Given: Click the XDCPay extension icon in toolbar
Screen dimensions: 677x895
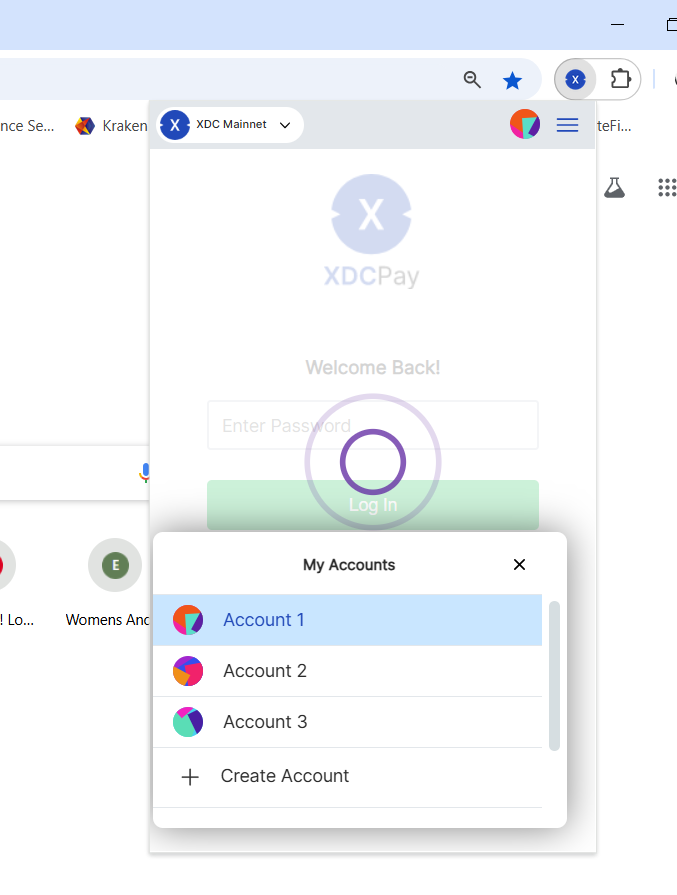Looking at the screenshot, I should coord(575,79).
